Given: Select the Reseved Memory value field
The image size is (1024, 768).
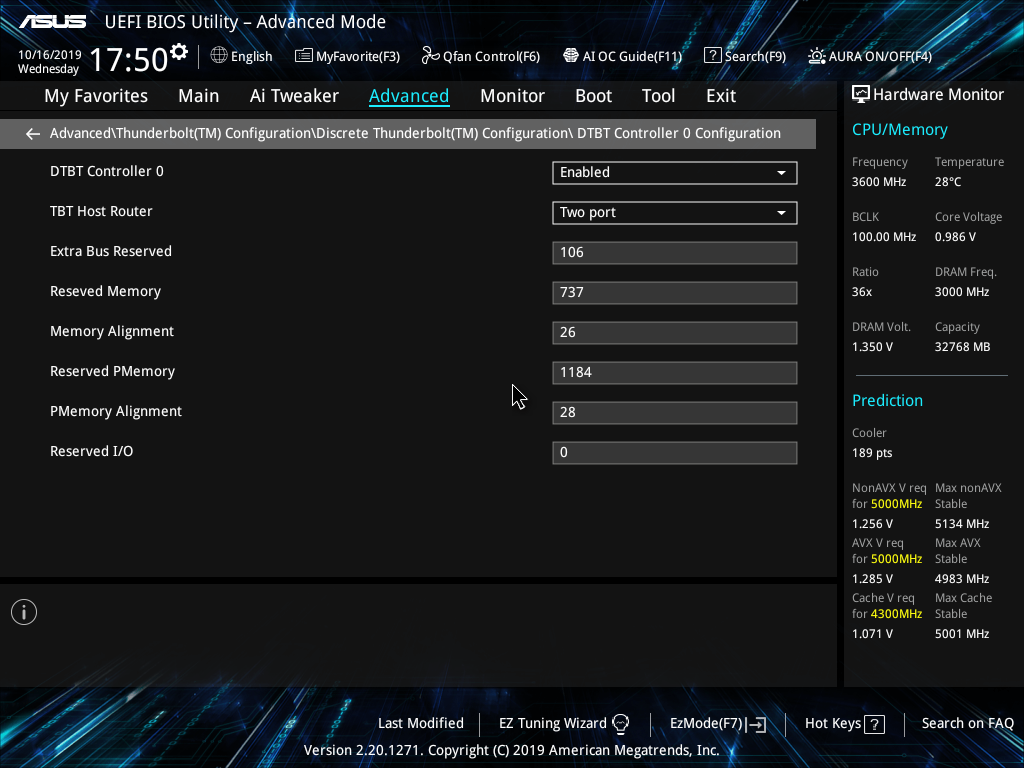Looking at the screenshot, I should tap(675, 293).
